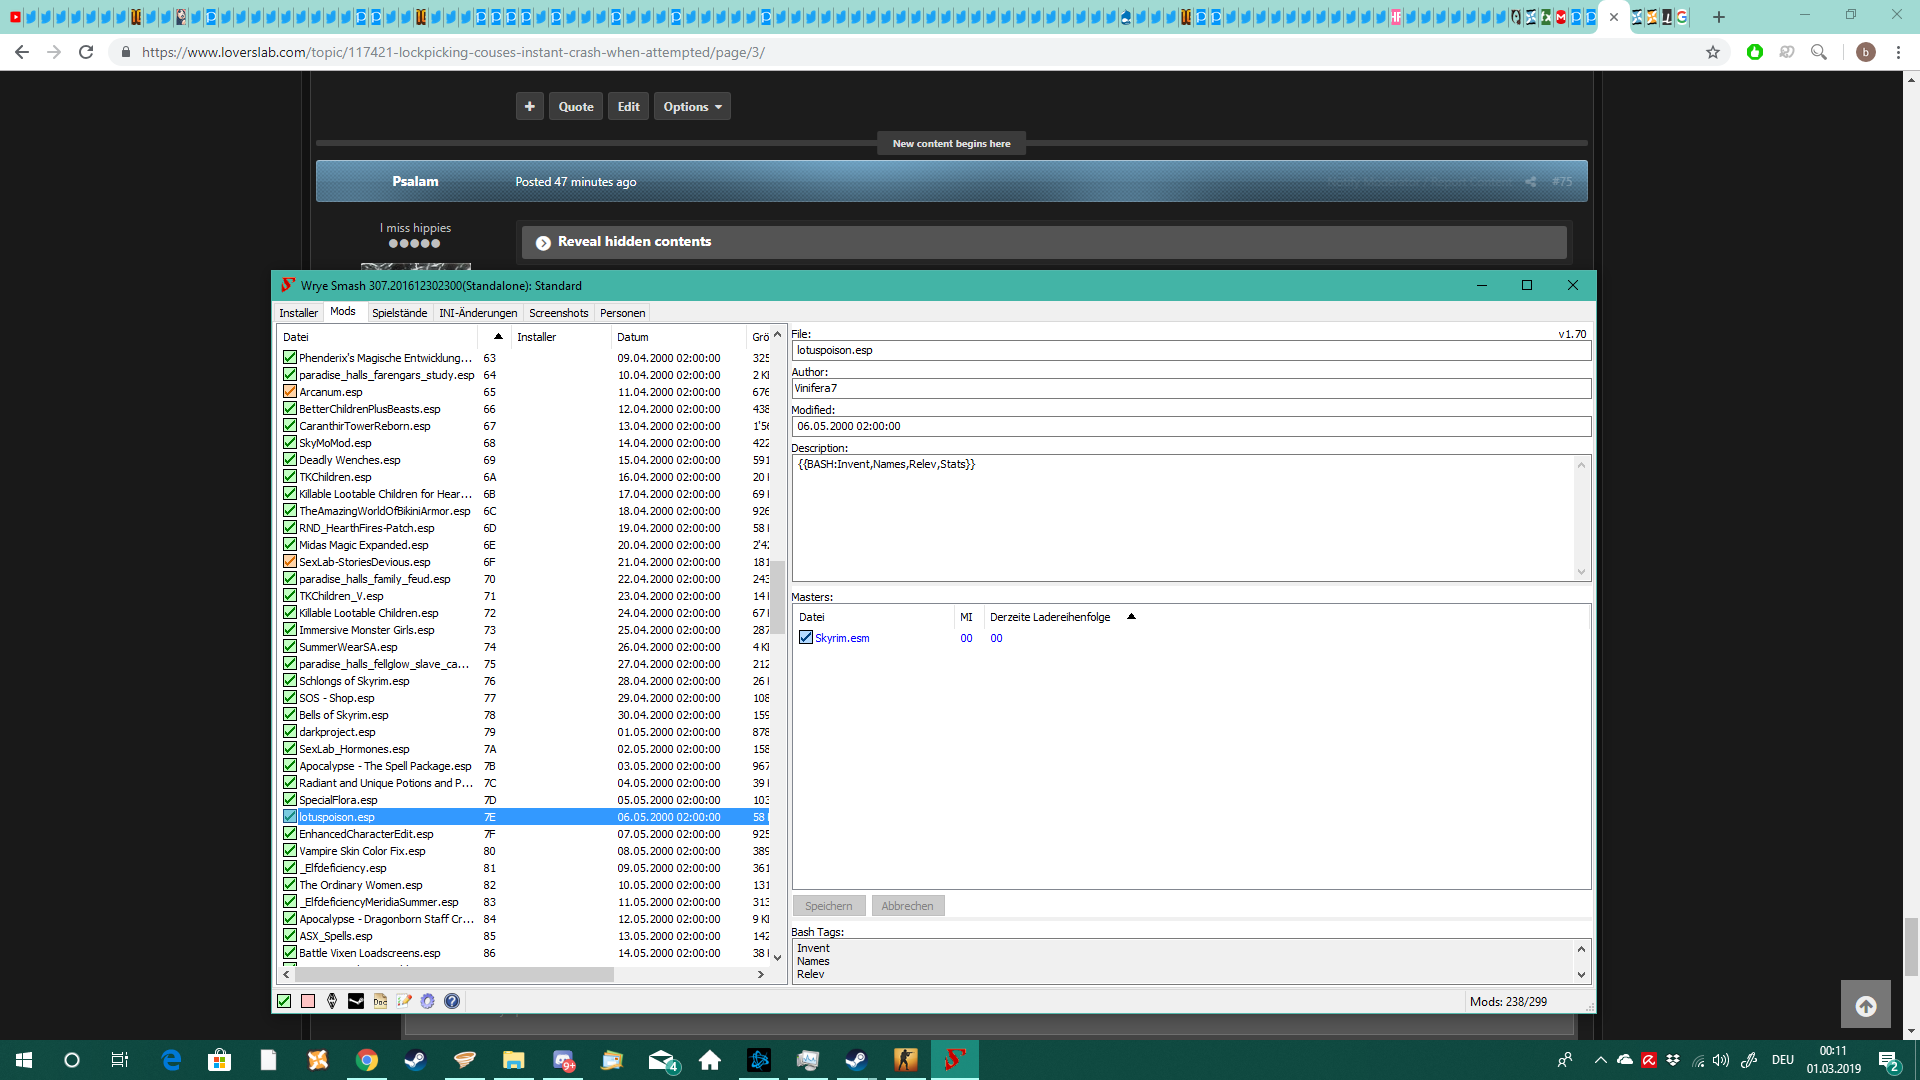Open Psalam's profile link

click(x=415, y=181)
